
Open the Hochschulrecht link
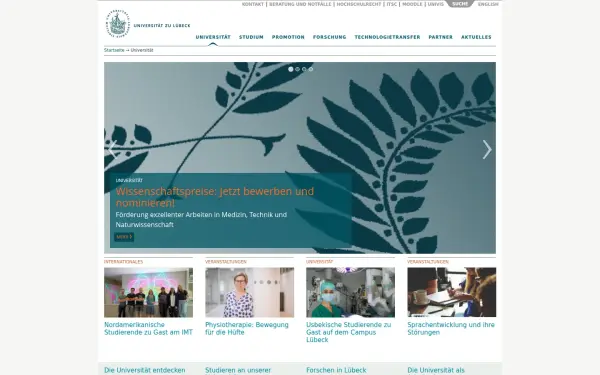click(x=359, y=4)
